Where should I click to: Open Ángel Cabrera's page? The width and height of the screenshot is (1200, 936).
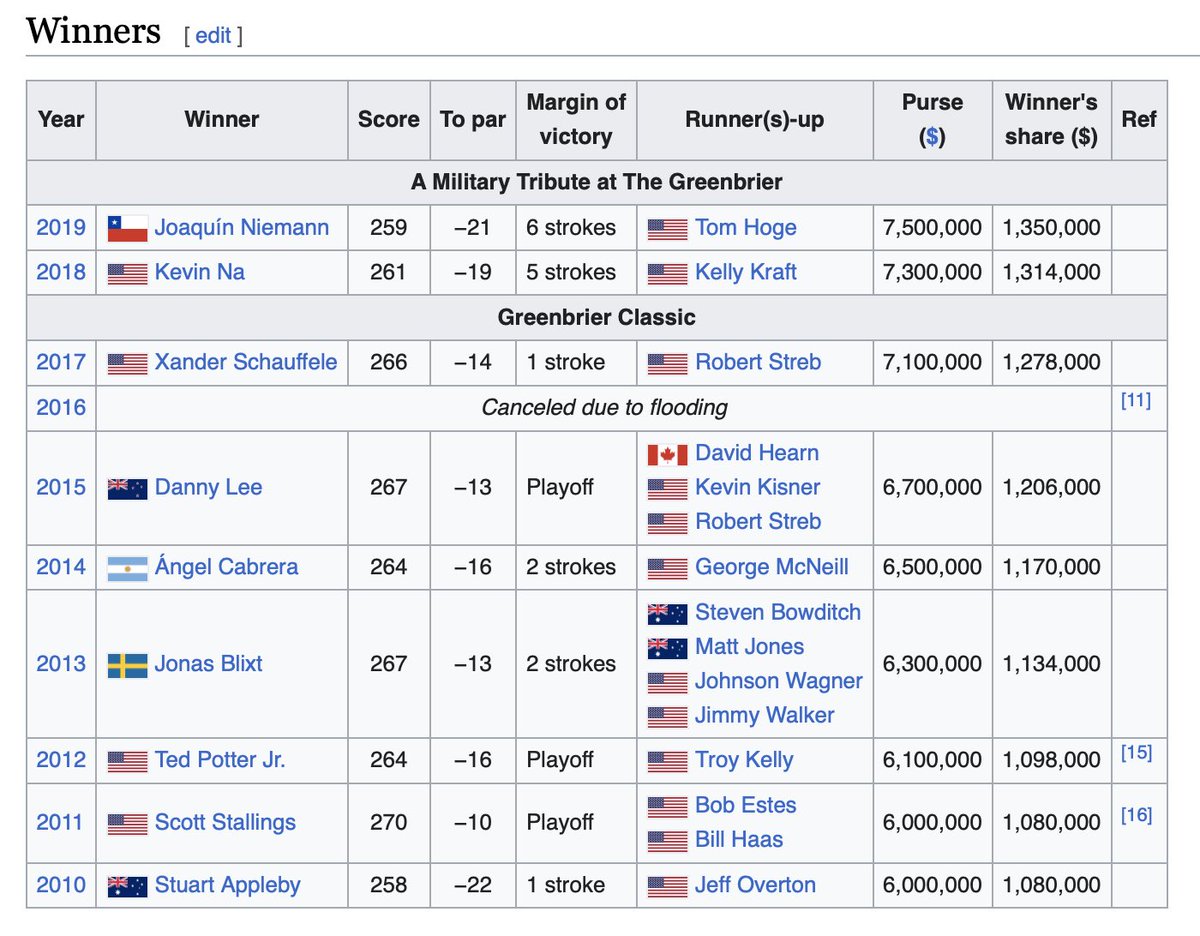(227, 567)
